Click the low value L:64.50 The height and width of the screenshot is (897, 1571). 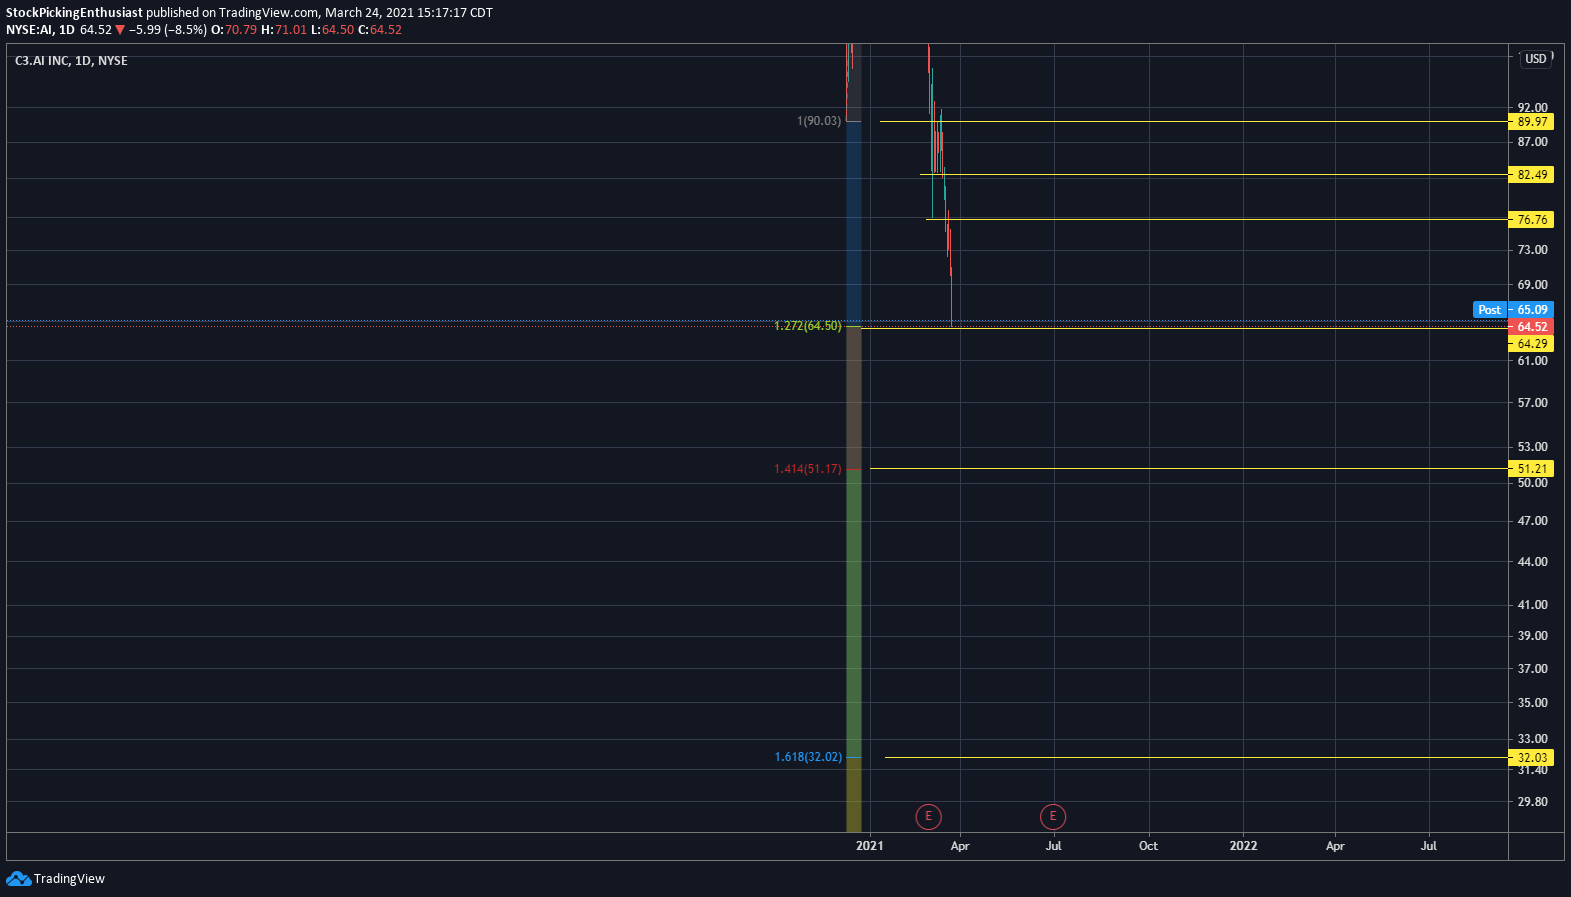coord(332,30)
